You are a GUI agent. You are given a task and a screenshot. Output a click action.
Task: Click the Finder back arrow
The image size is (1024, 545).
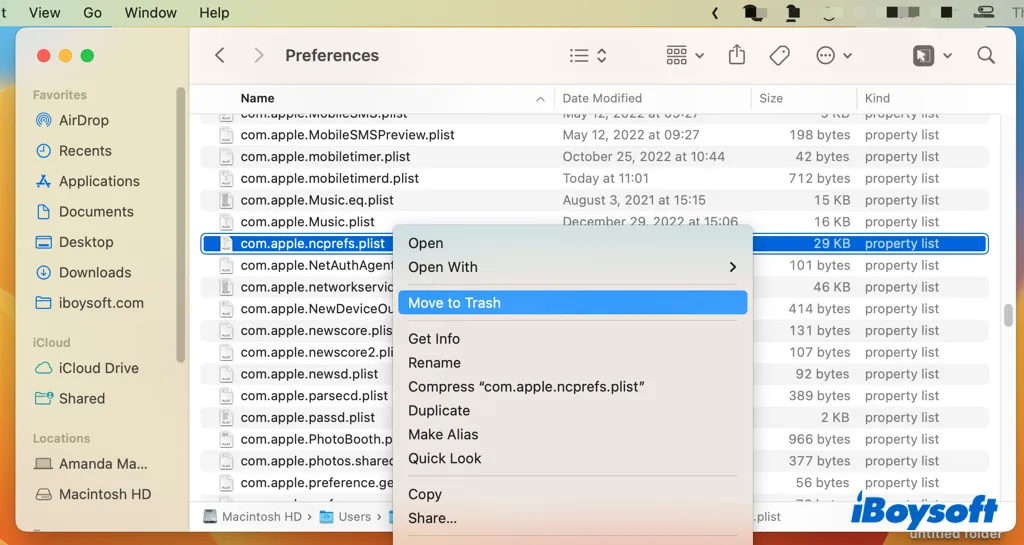click(220, 56)
